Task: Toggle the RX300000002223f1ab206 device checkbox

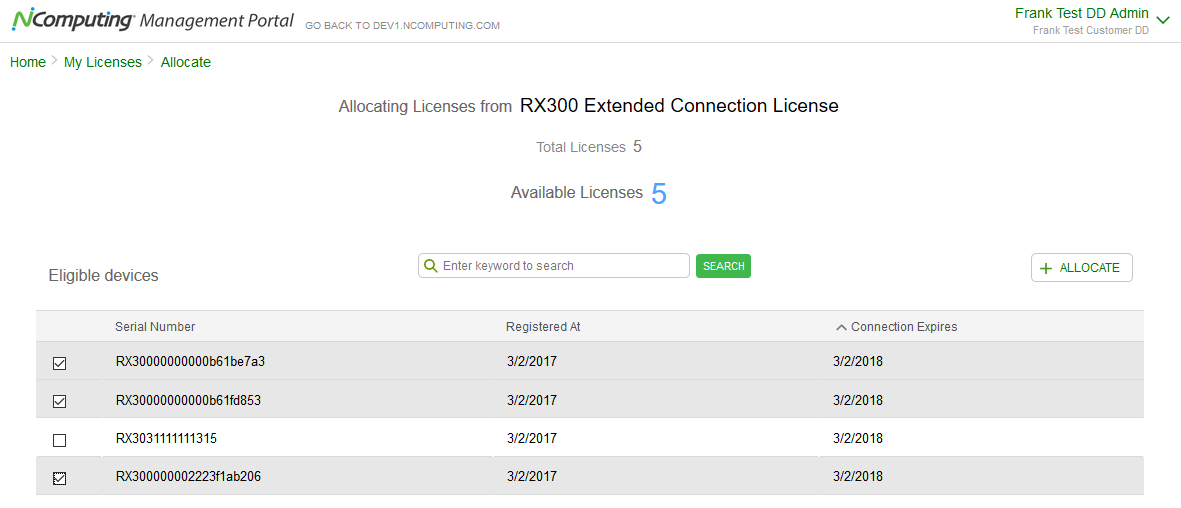Action: click(x=59, y=478)
